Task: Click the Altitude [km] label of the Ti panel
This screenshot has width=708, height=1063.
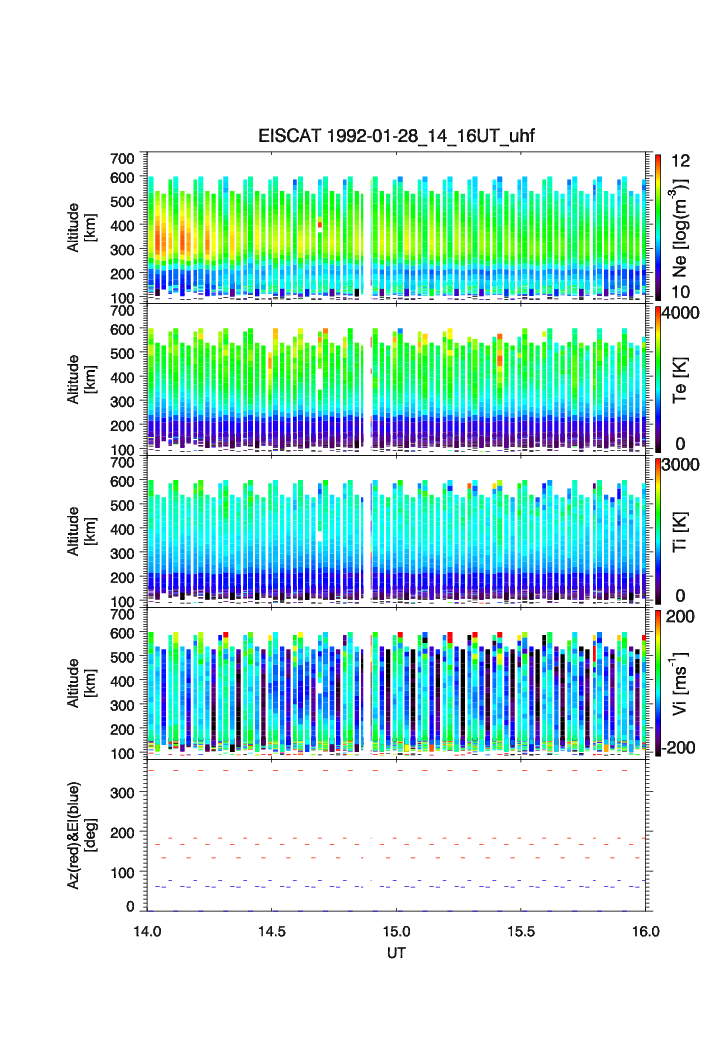Action: (x=81, y=532)
